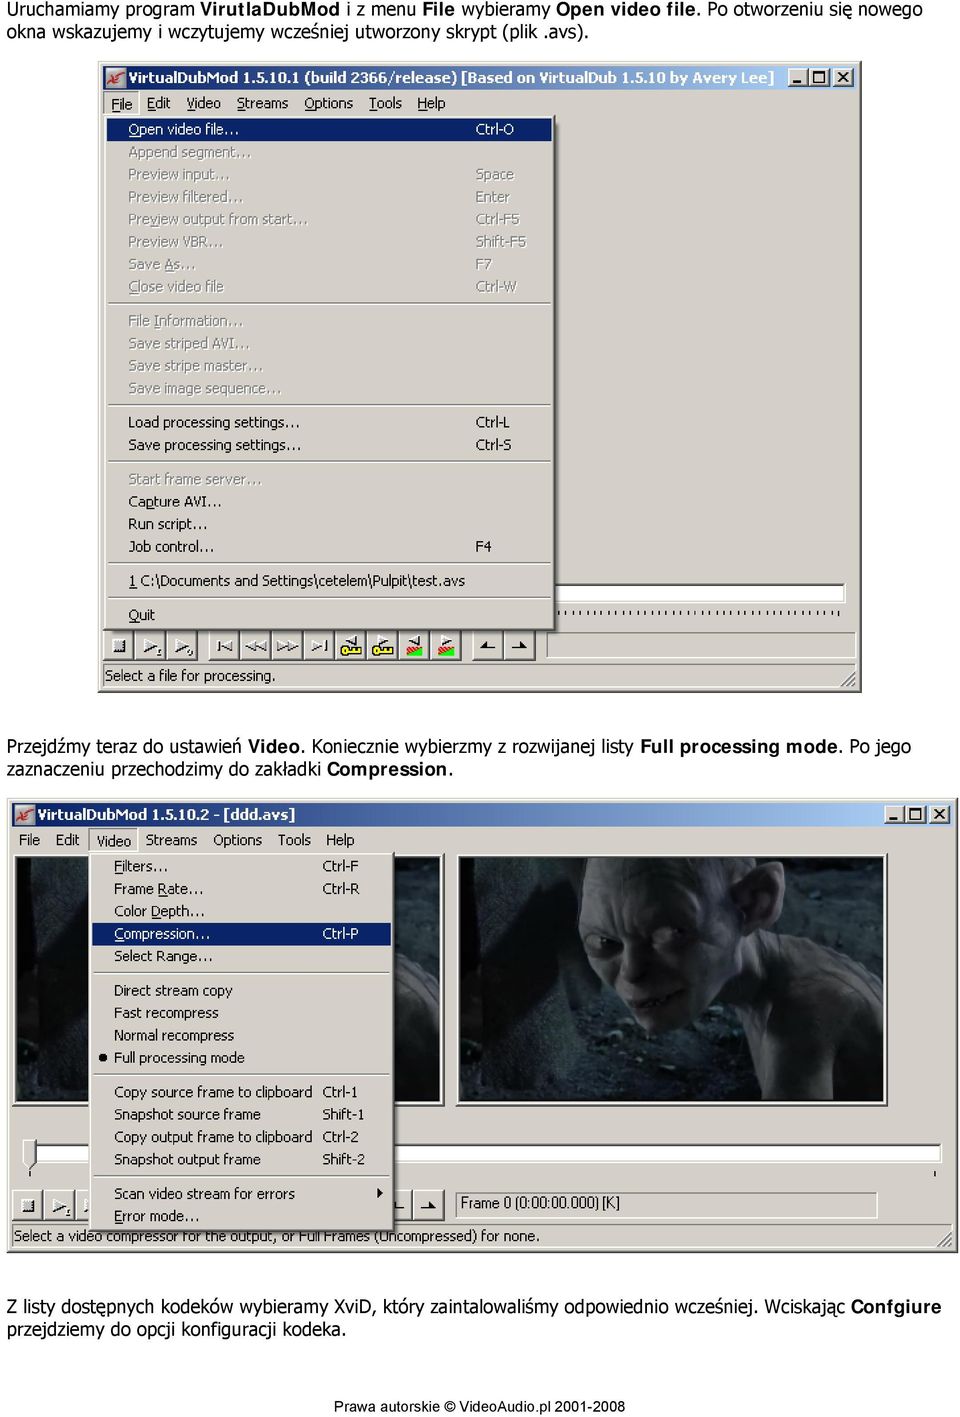Choose Error mode... entry
Image resolution: width=960 pixels, height=1417 pixels.
point(241,1216)
